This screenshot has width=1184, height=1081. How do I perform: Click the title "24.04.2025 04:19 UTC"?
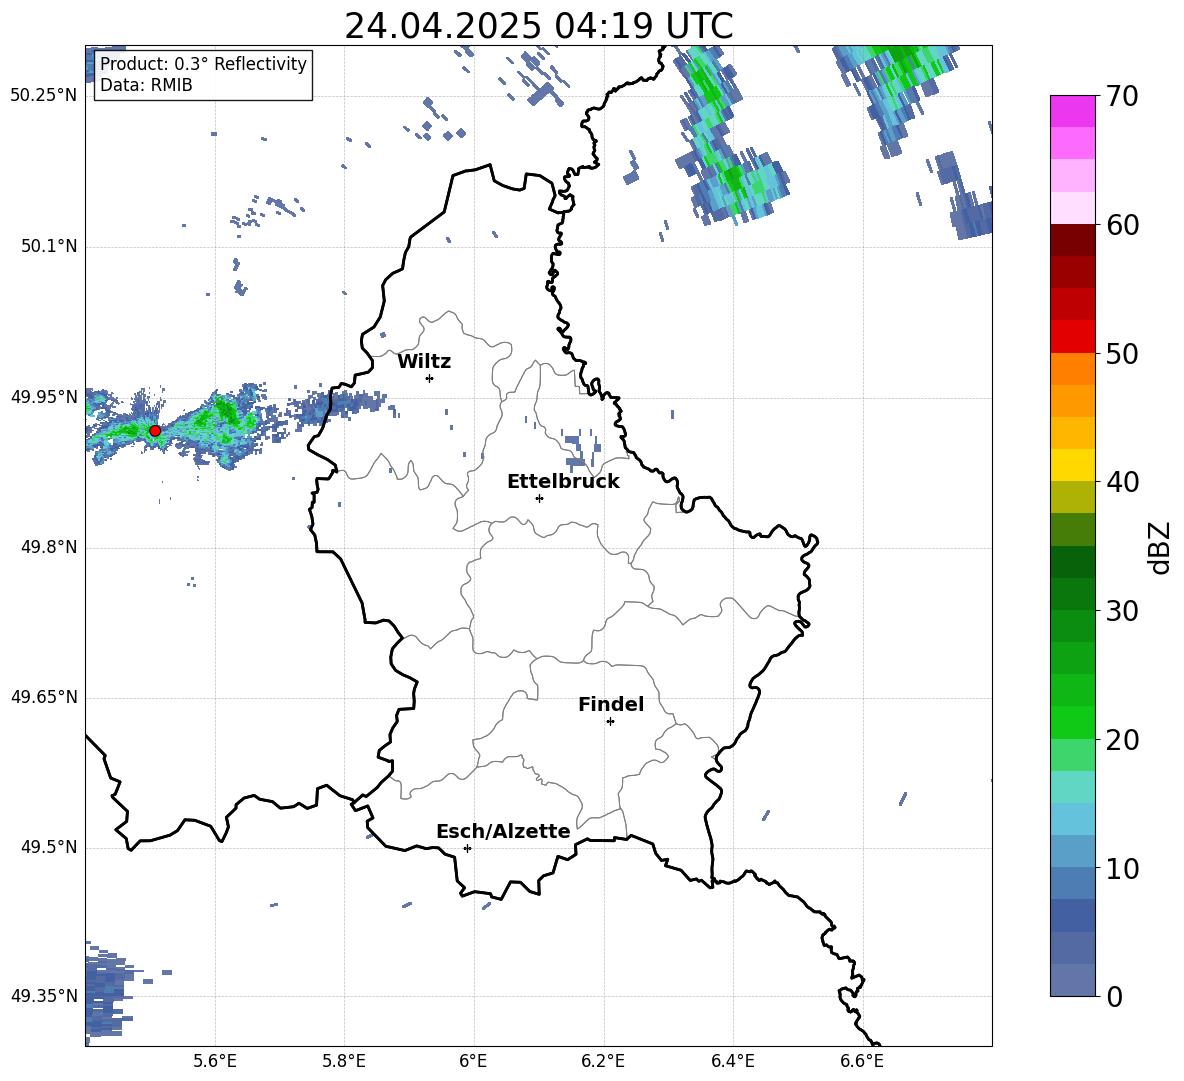[538, 26]
